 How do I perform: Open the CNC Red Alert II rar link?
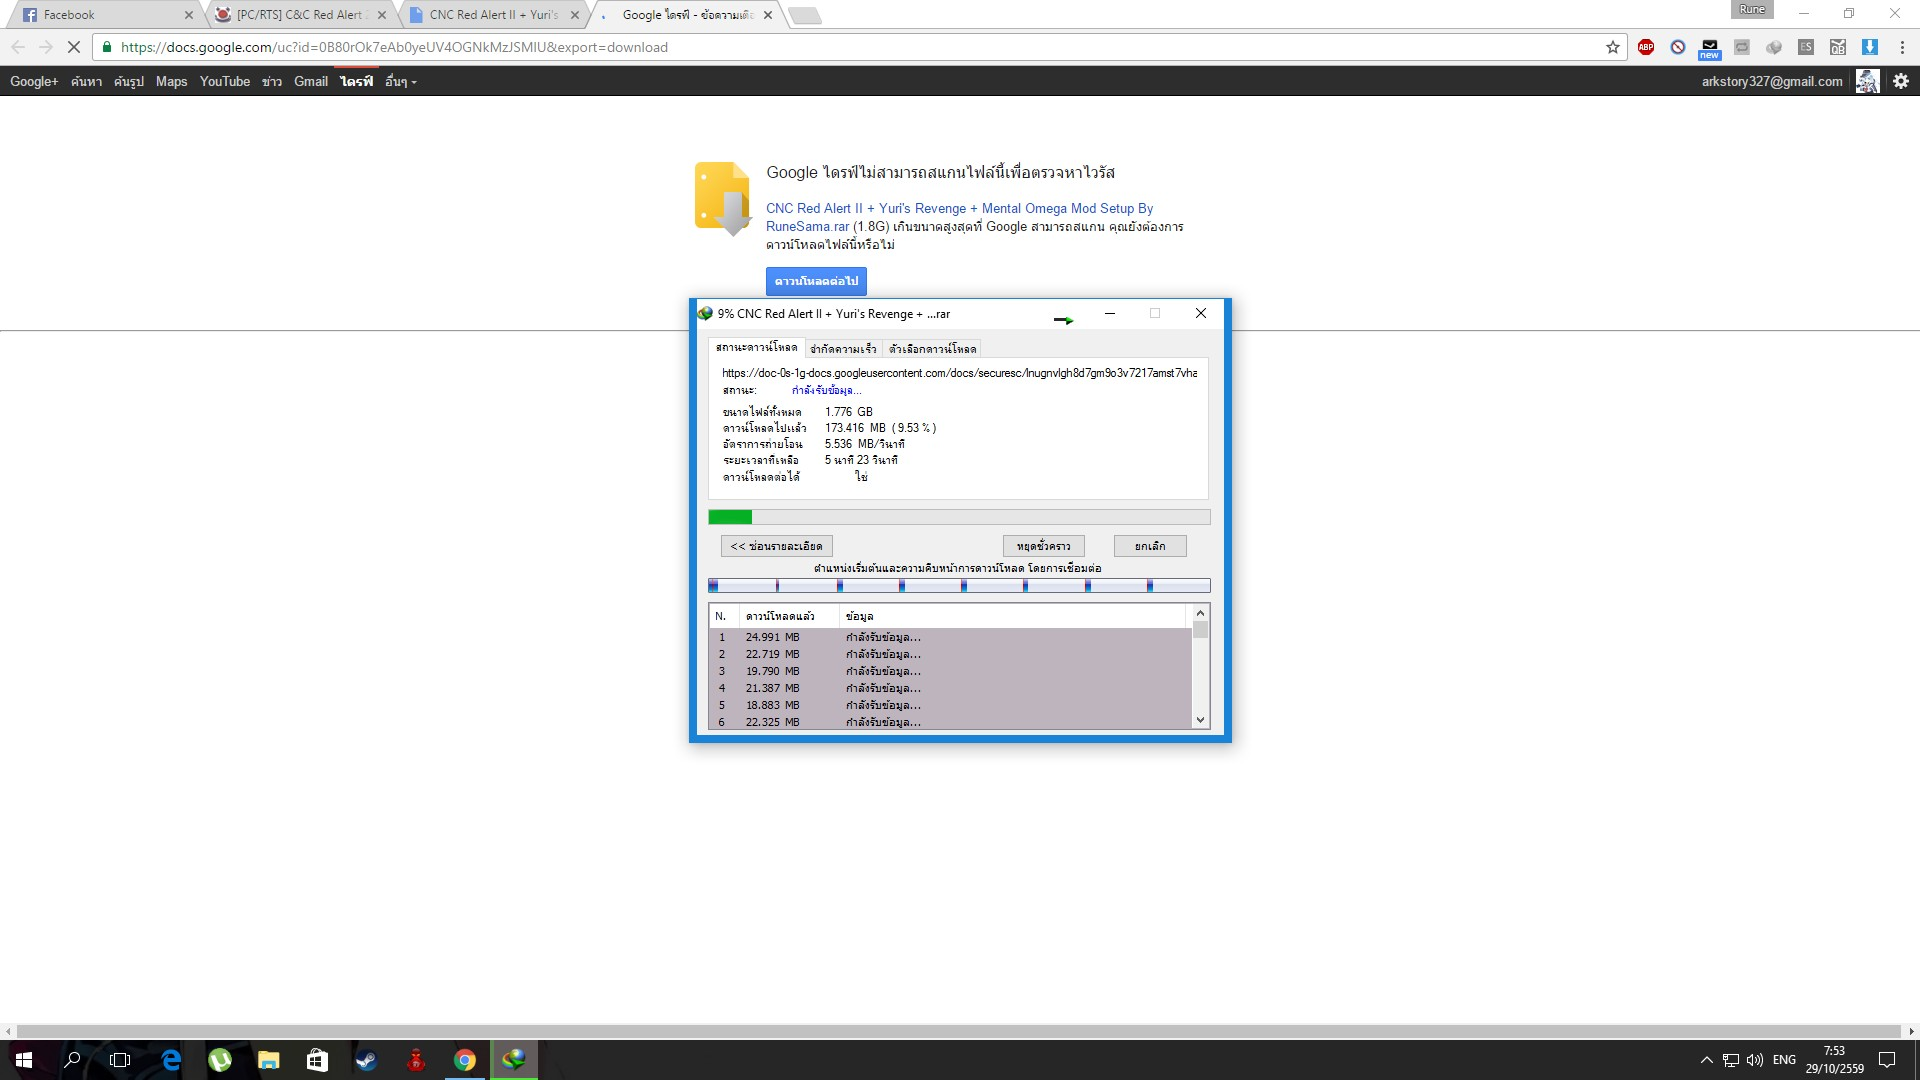959,208
